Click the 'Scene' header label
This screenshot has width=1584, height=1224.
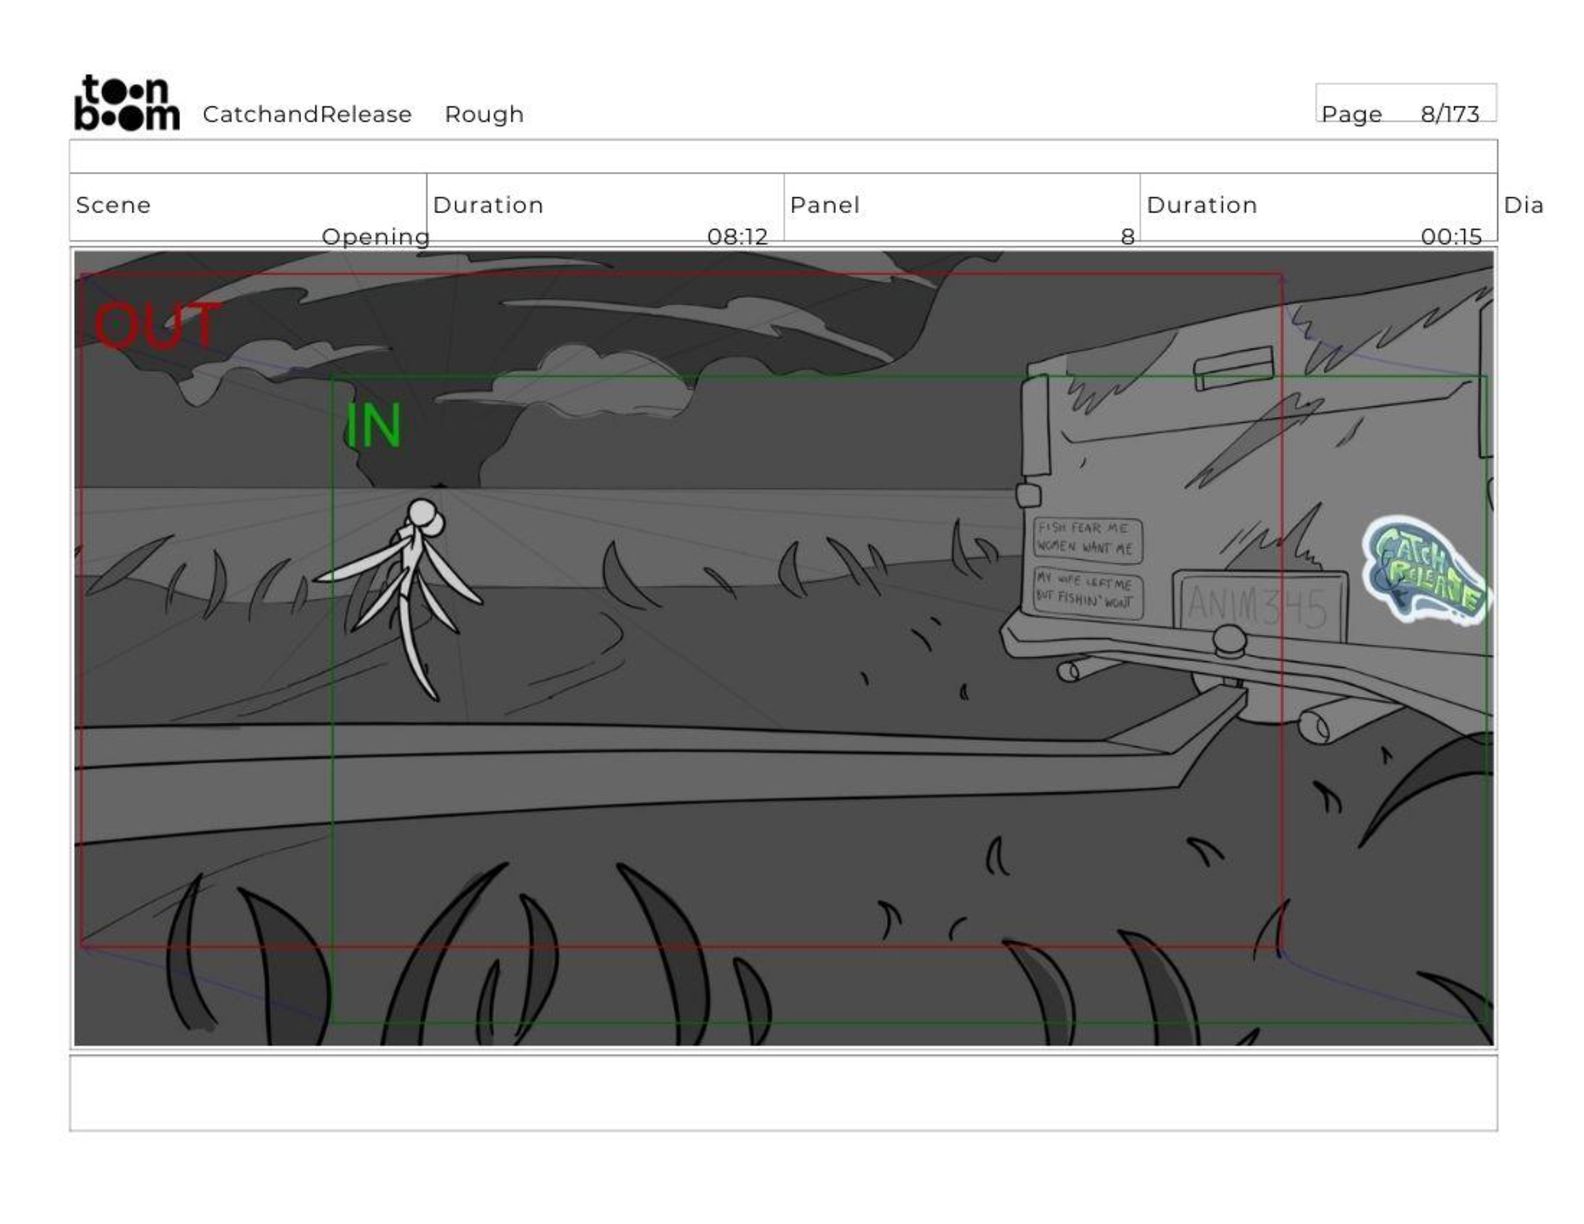pyautogui.click(x=113, y=205)
